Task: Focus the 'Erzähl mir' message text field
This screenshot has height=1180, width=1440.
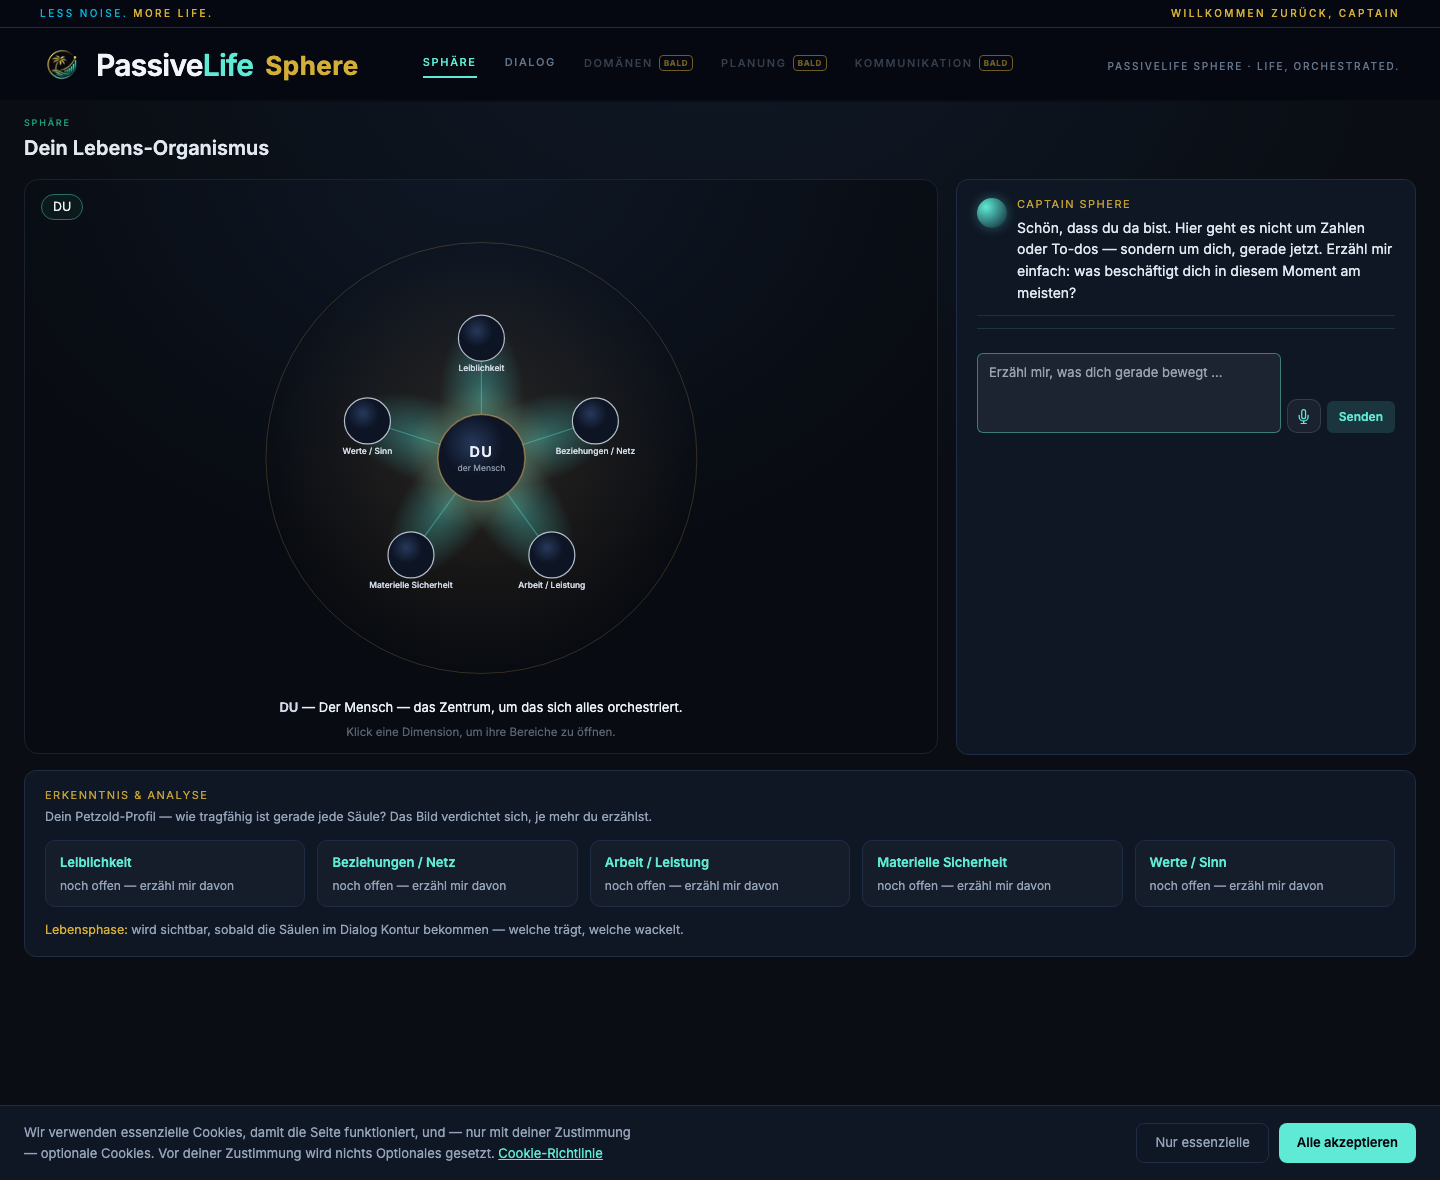Action: (x=1128, y=393)
